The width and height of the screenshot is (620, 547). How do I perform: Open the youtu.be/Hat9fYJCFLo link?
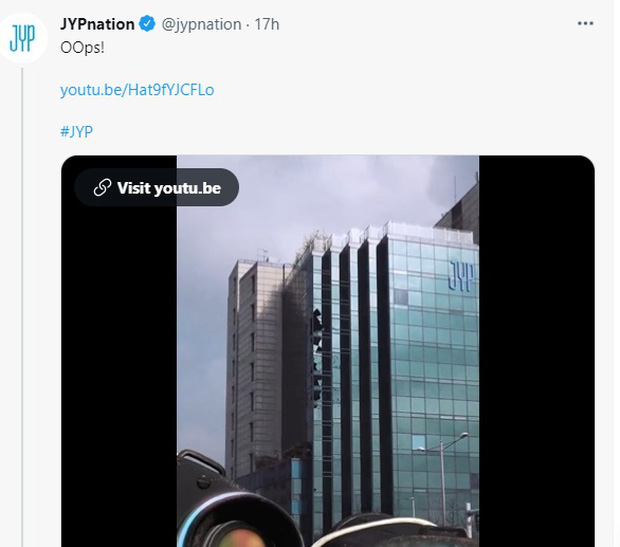137,90
